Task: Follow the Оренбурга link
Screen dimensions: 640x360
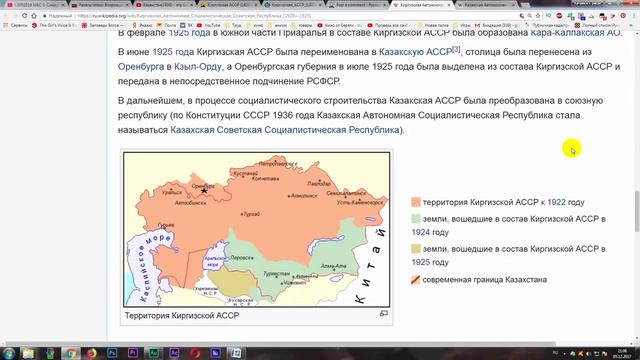Action: (141, 67)
